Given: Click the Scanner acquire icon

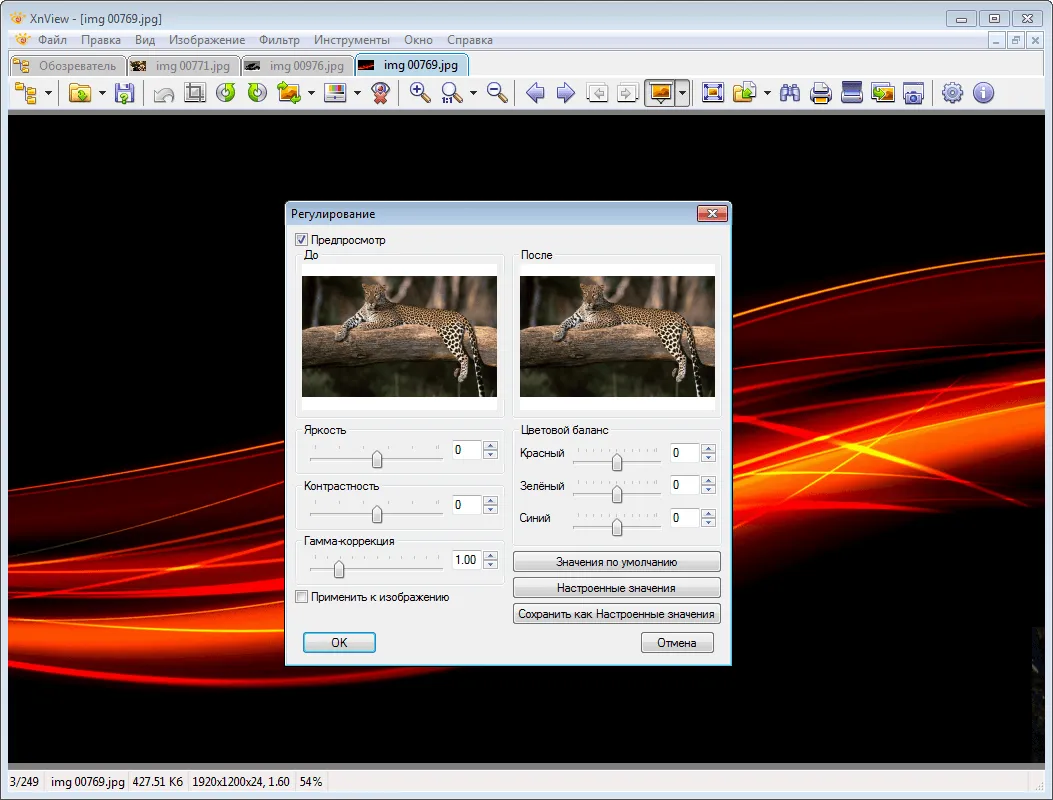Looking at the screenshot, I should coord(852,93).
